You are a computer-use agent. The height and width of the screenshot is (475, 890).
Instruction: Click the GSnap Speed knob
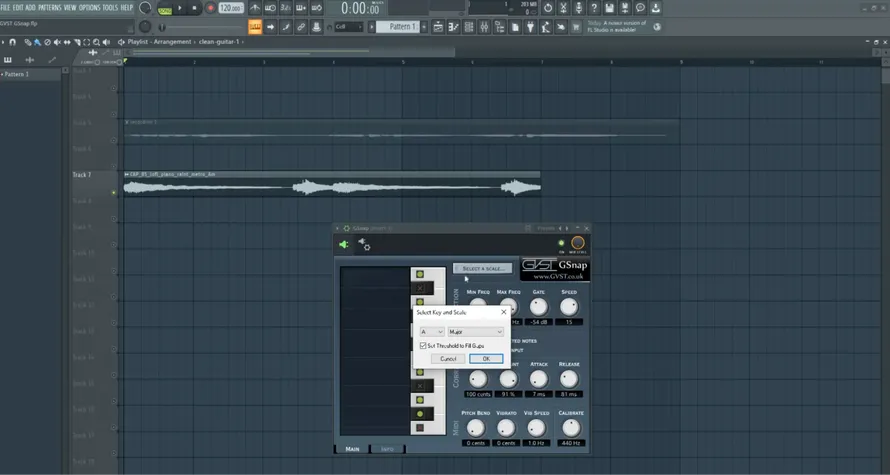coord(569,307)
